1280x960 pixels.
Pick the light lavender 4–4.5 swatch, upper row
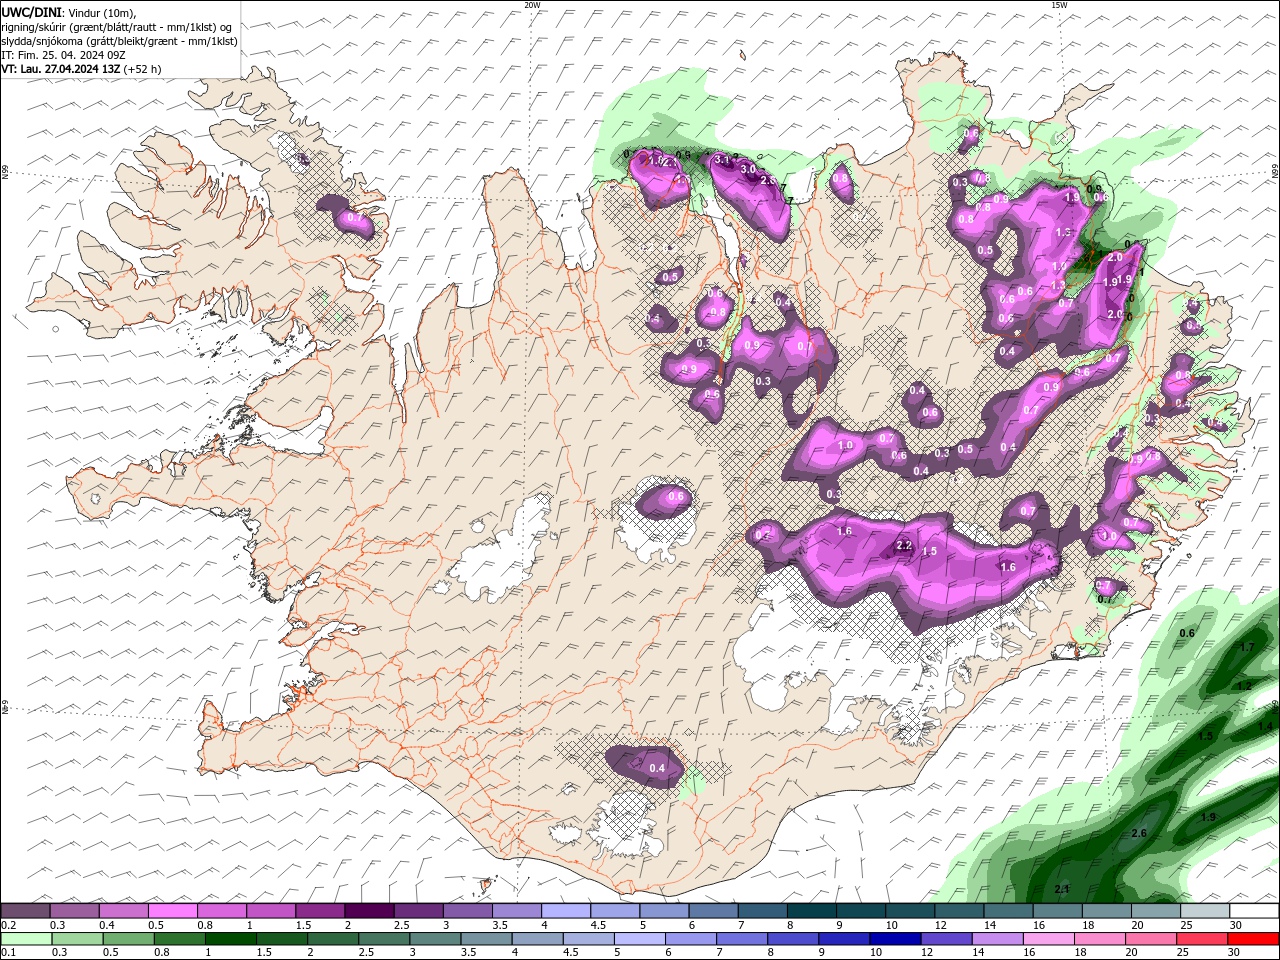pyautogui.click(x=566, y=911)
